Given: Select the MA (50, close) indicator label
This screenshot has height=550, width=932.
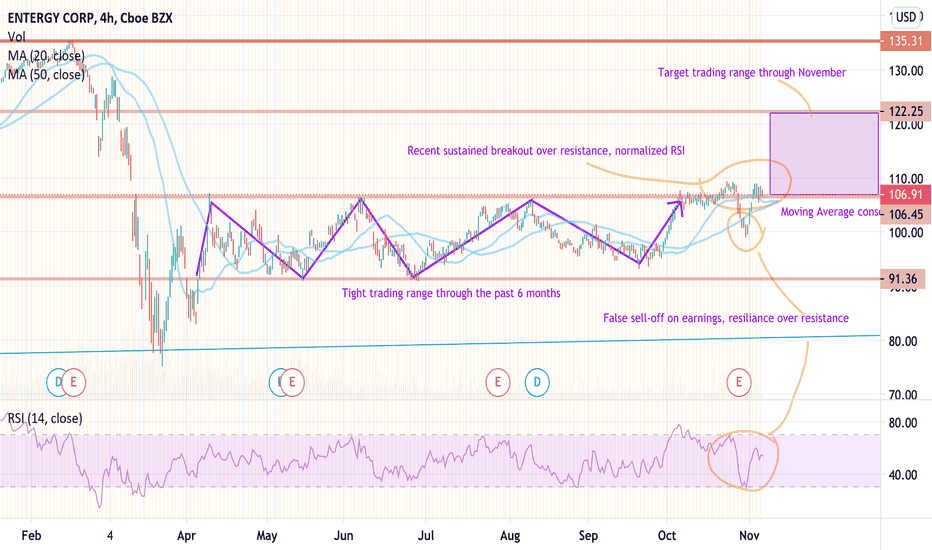Looking at the screenshot, I should point(46,74).
